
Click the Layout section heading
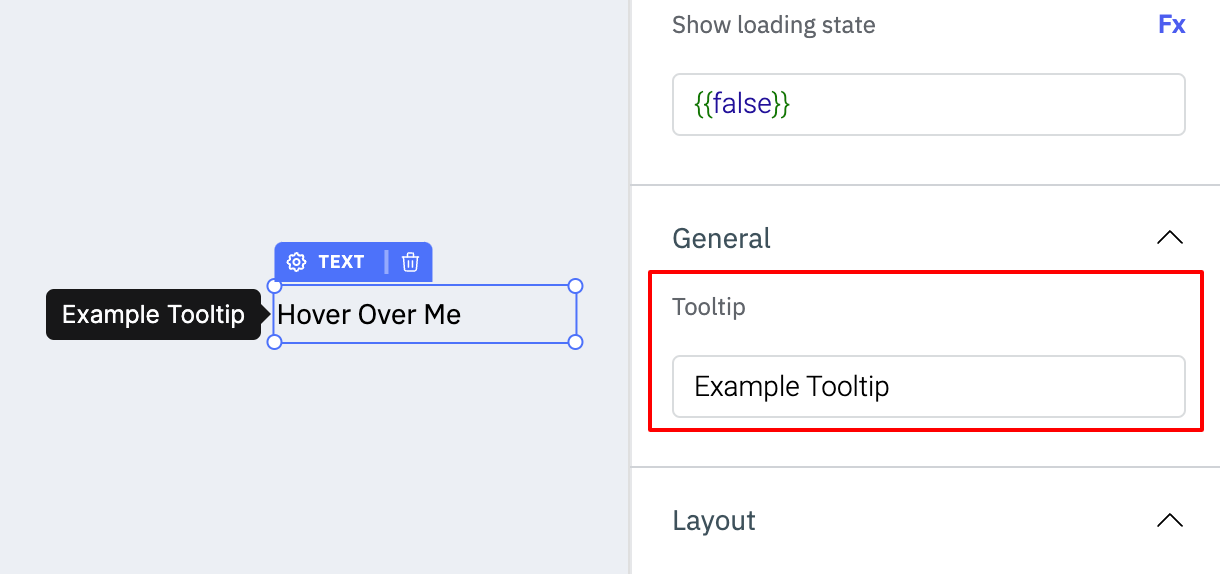(x=714, y=520)
